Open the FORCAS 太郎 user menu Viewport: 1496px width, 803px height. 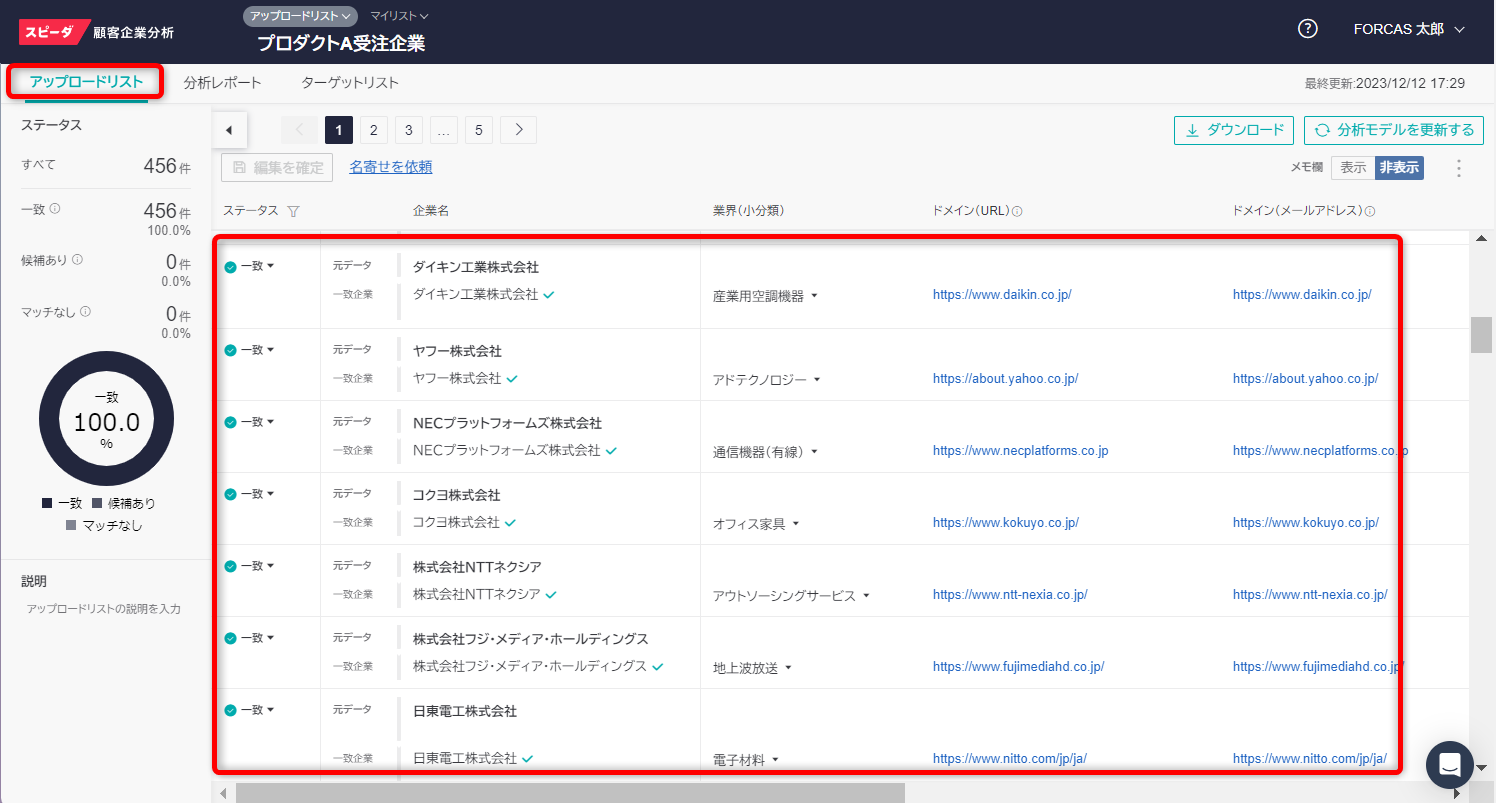(x=1408, y=29)
